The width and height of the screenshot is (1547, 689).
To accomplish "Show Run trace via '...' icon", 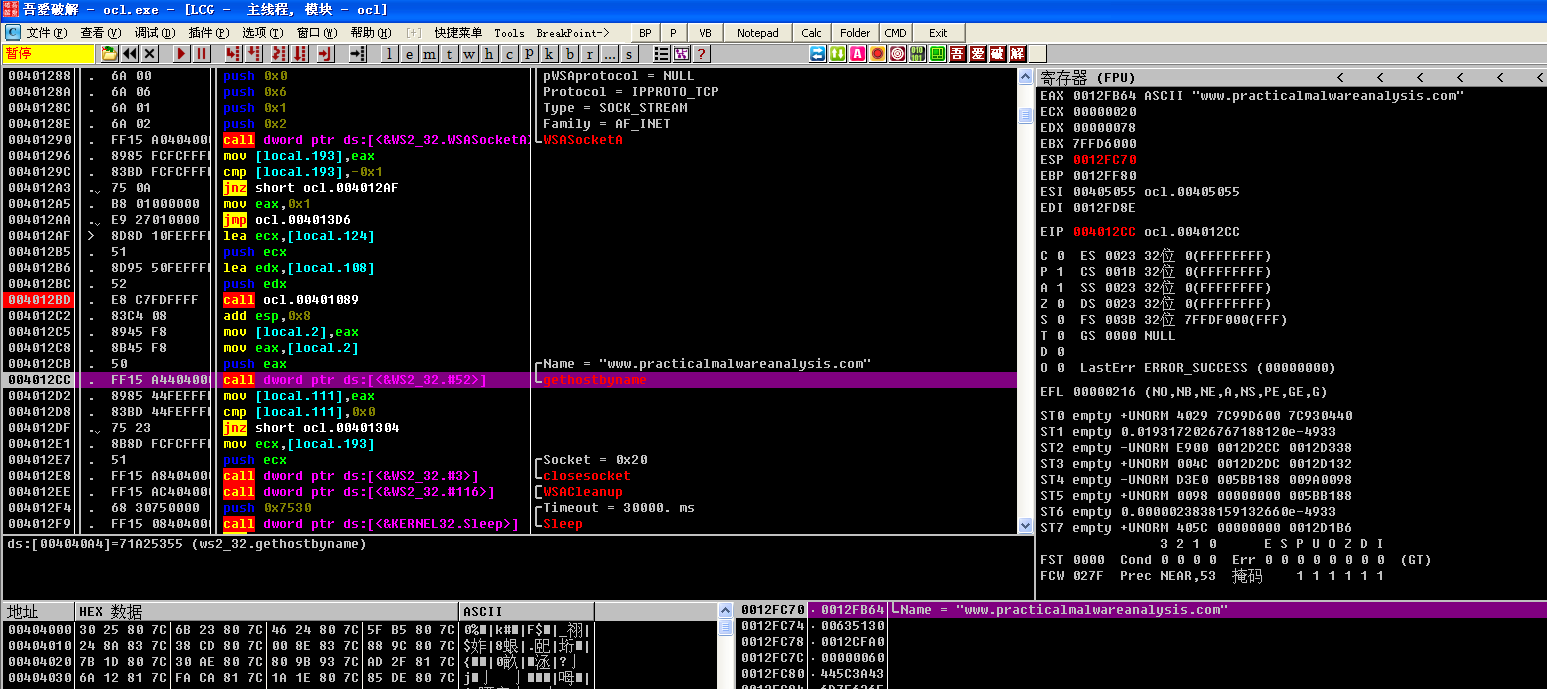I will [609, 54].
